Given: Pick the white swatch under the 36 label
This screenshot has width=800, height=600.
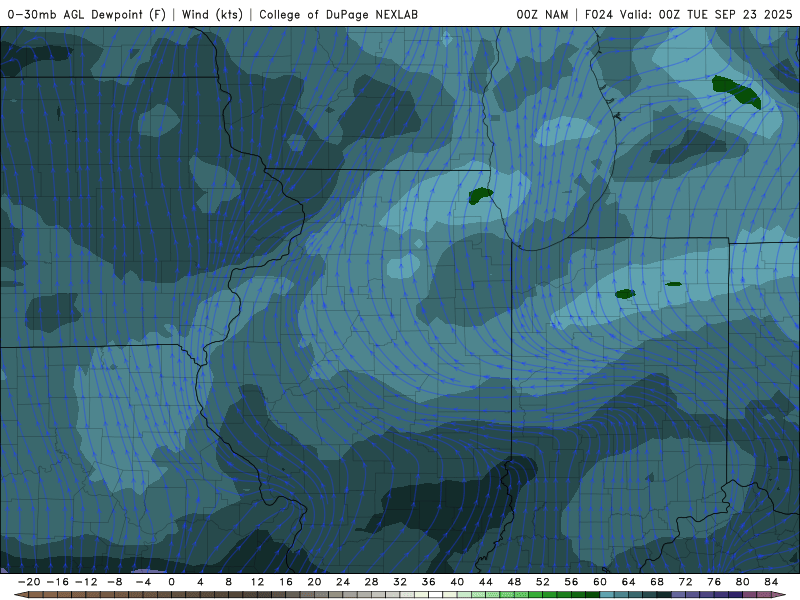Looking at the screenshot, I should (436, 595).
